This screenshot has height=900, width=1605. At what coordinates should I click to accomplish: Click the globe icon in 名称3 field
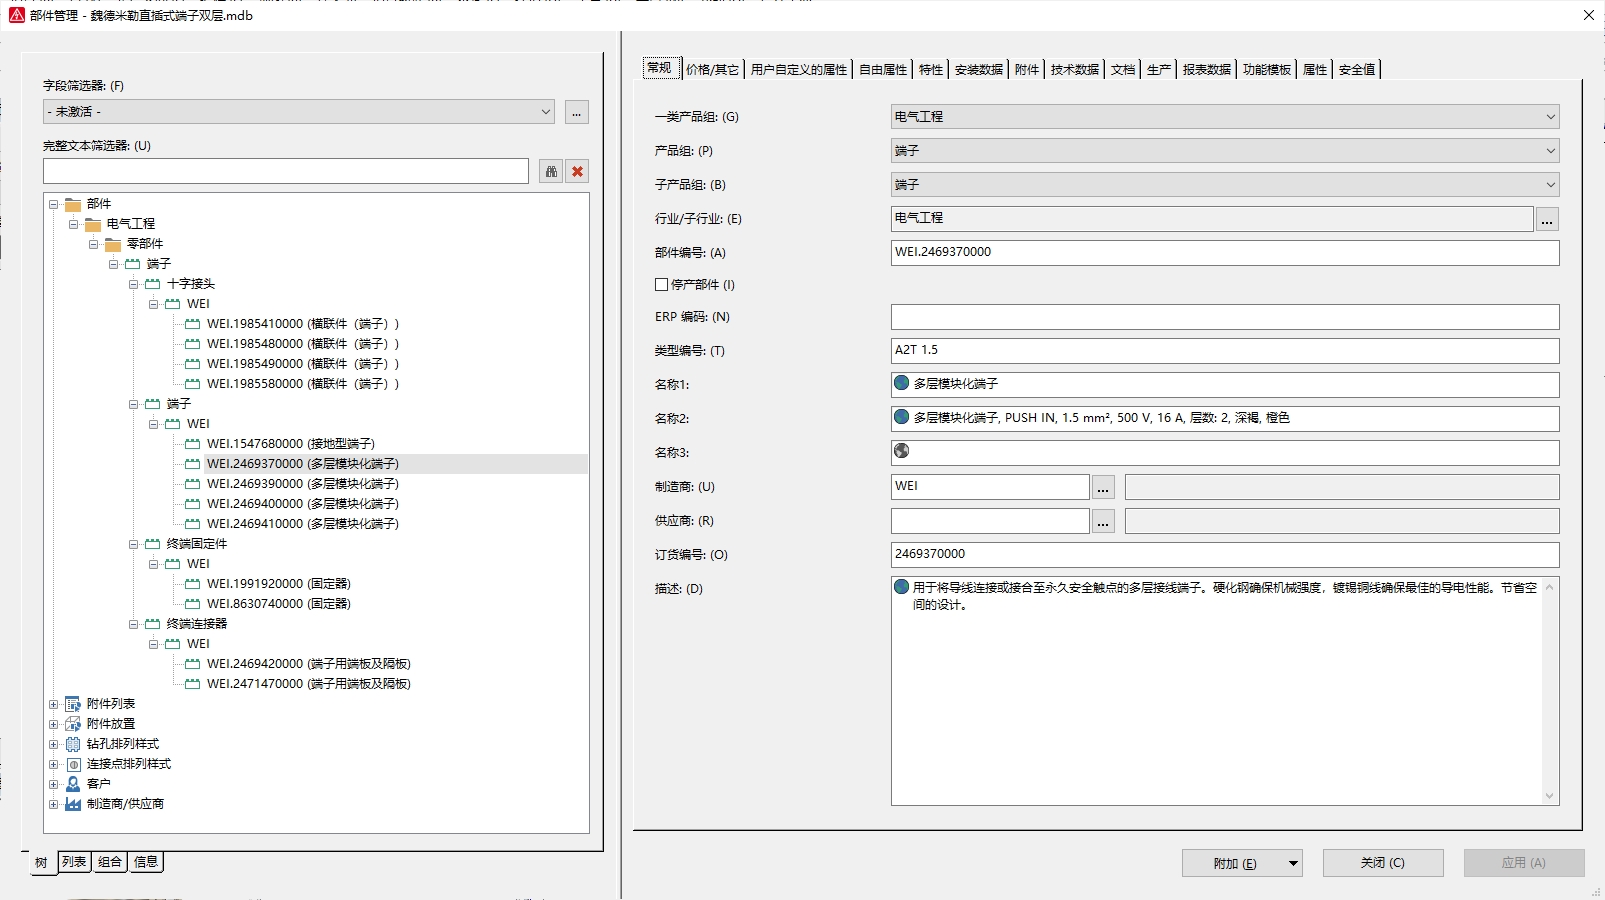[x=901, y=451]
